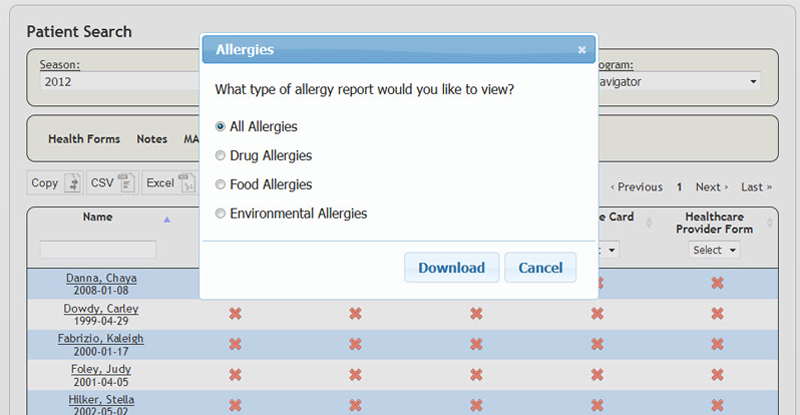Click the Copy table export icon
Screen dimensions: 800x415
pyautogui.click(x=72, y=183)
